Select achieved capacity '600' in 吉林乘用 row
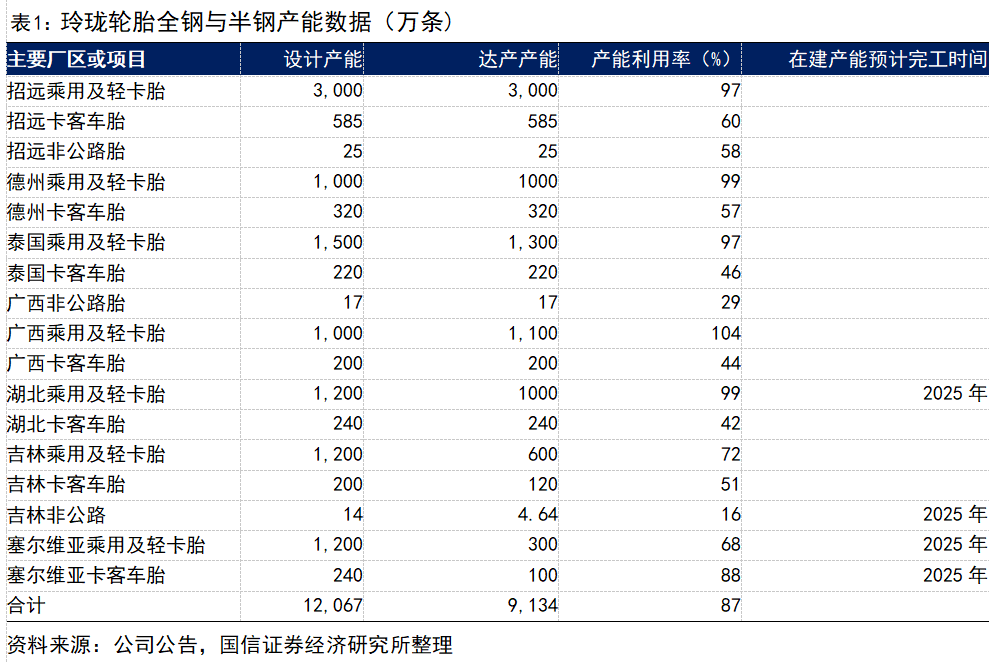This screenshot has height=663, width=989. click(x=542, y=454)
